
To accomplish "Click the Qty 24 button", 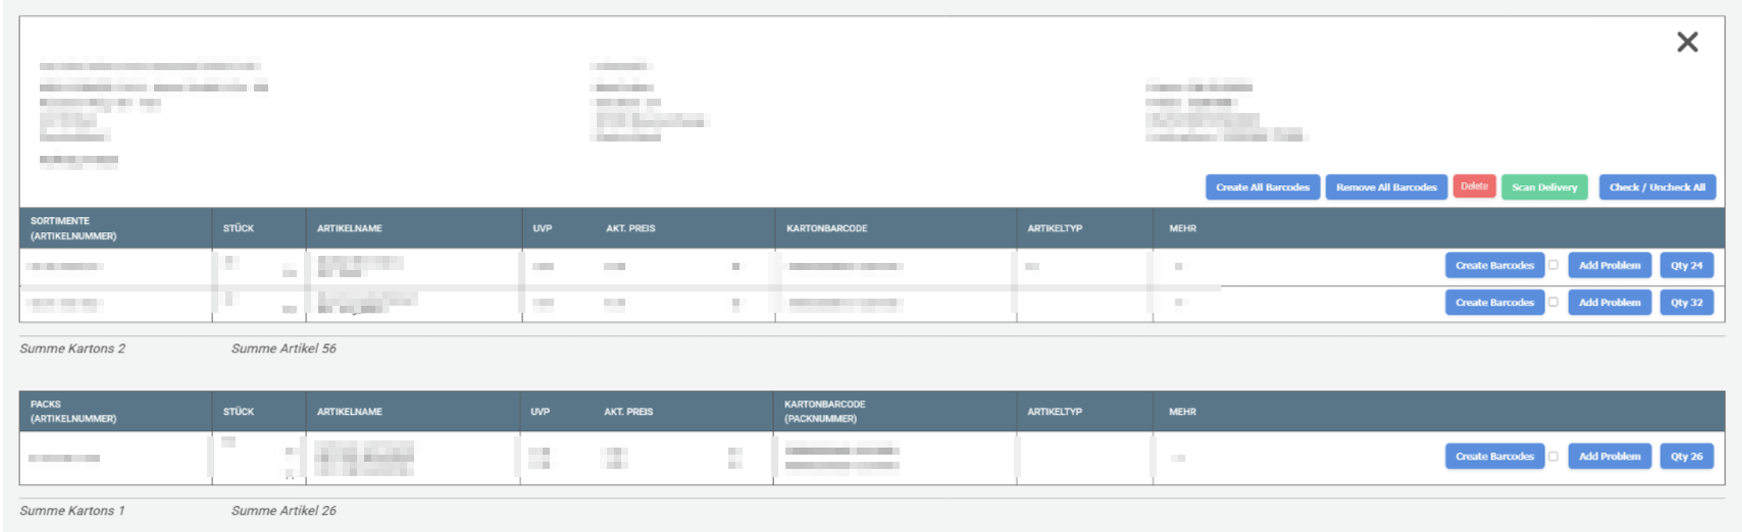I will click(x=1686, y=265).
